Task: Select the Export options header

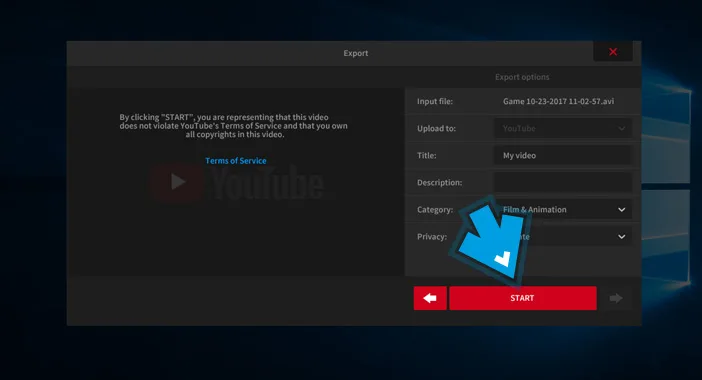Action: tap(522, 77)
